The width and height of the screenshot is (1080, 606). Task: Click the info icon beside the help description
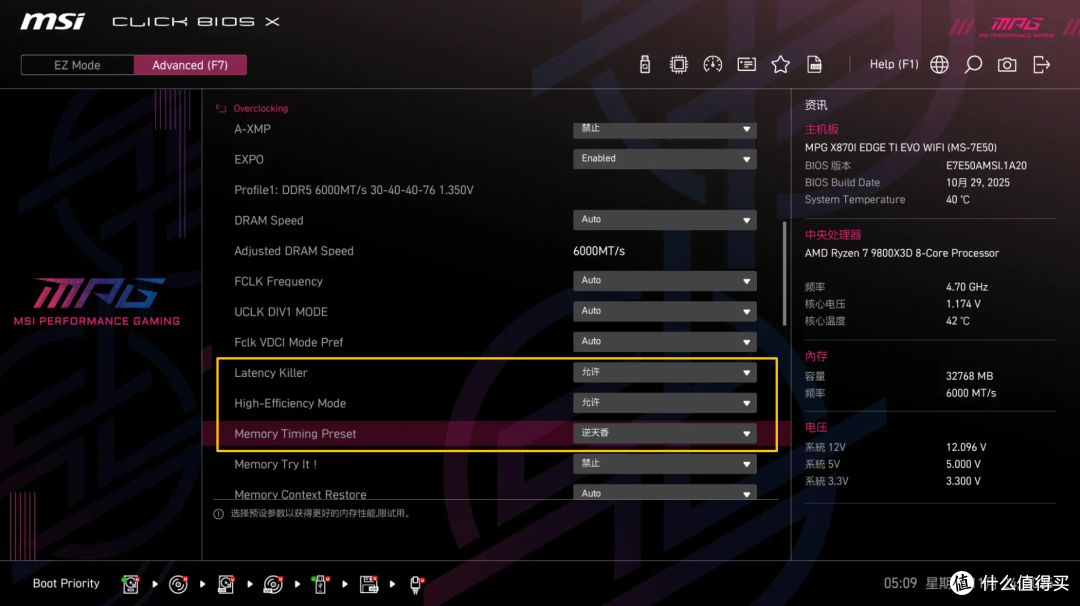218,514
